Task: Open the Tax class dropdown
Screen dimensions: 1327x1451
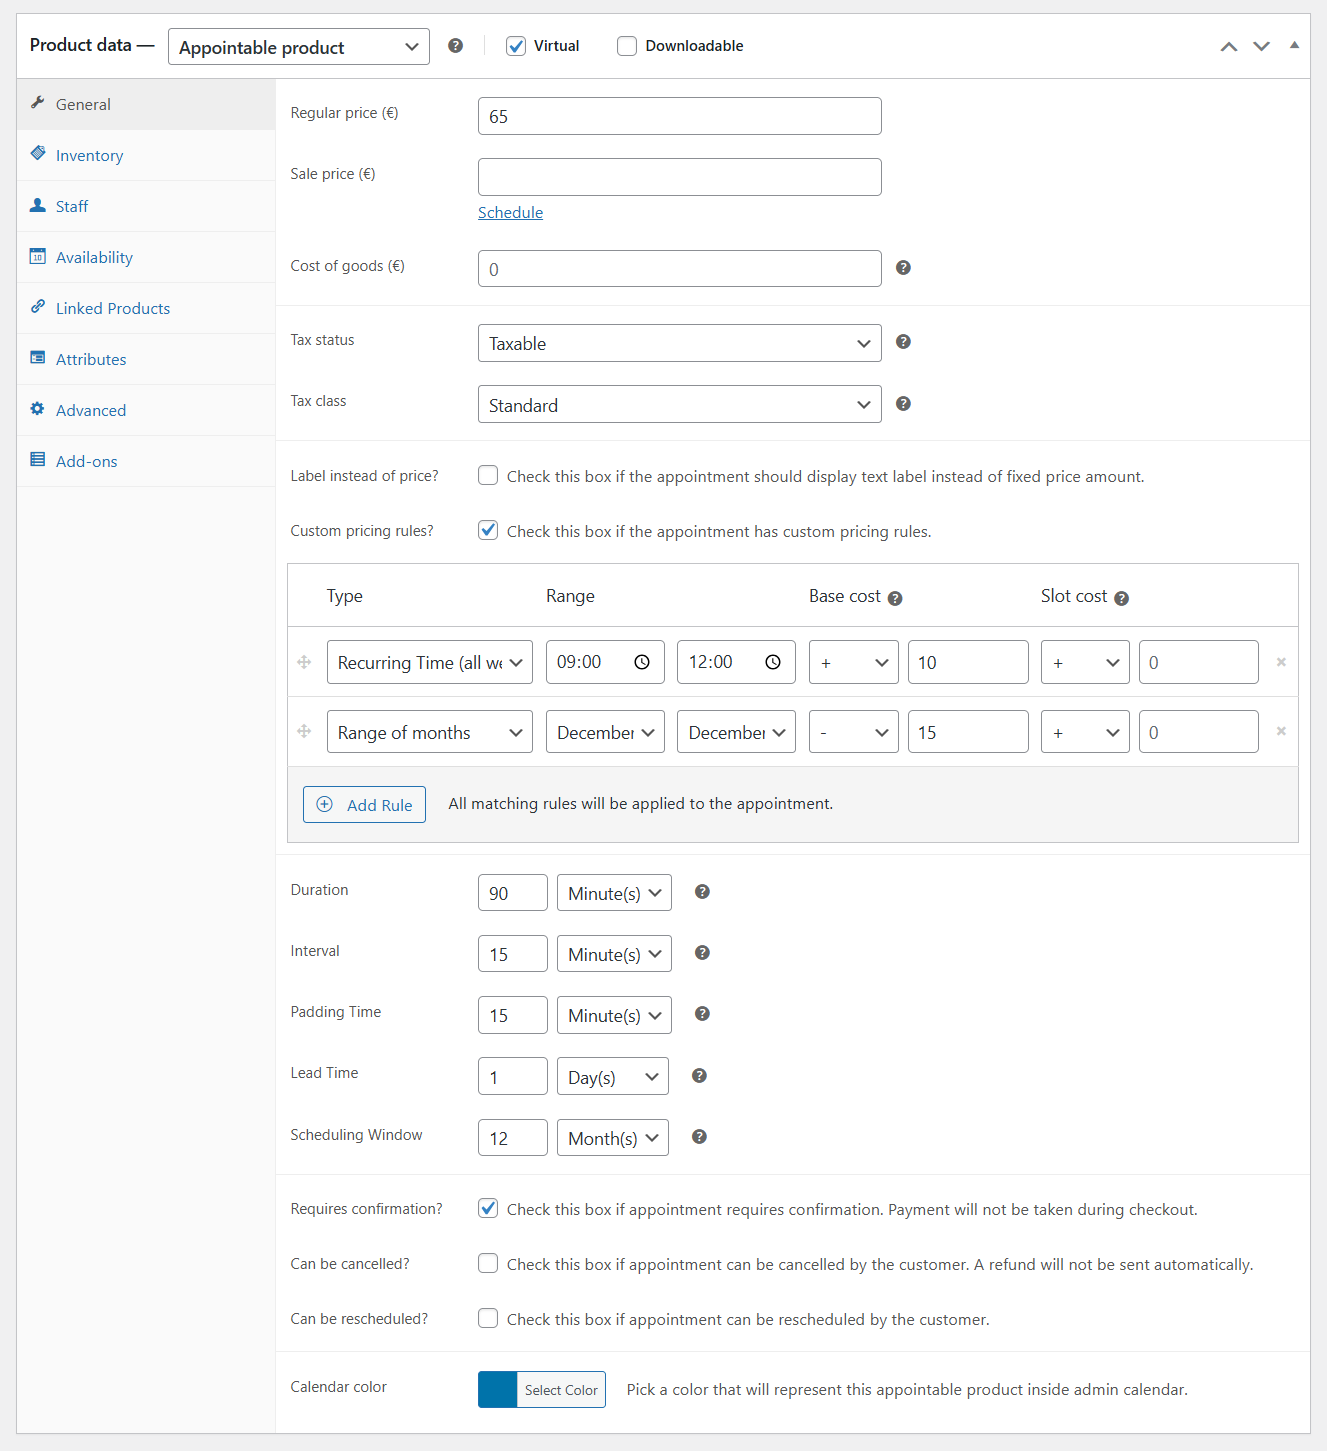Action: click(x=679, y=404)
